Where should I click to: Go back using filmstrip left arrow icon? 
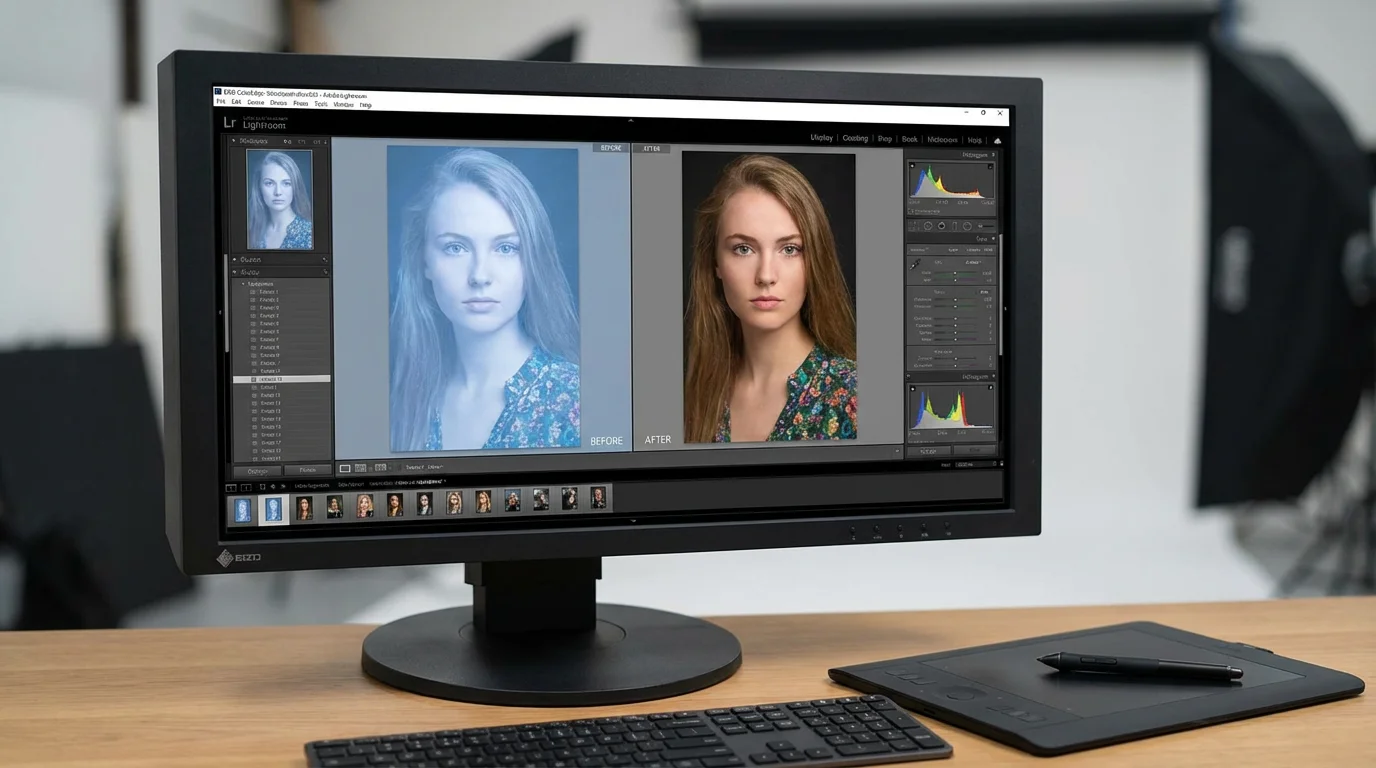pyautogui.click(x=273, y=487)
